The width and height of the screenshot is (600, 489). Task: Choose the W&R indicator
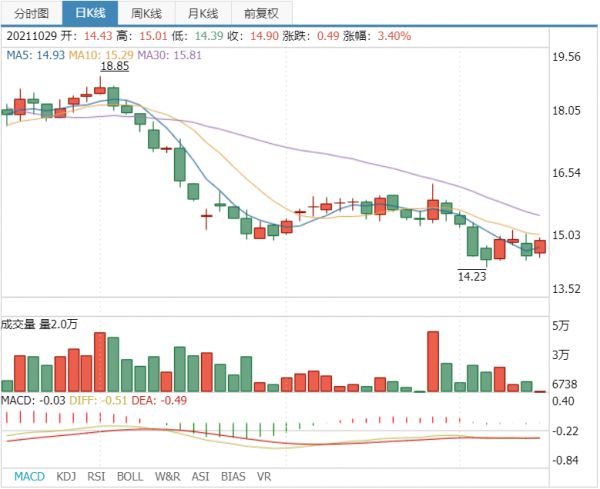click(168, 477)
